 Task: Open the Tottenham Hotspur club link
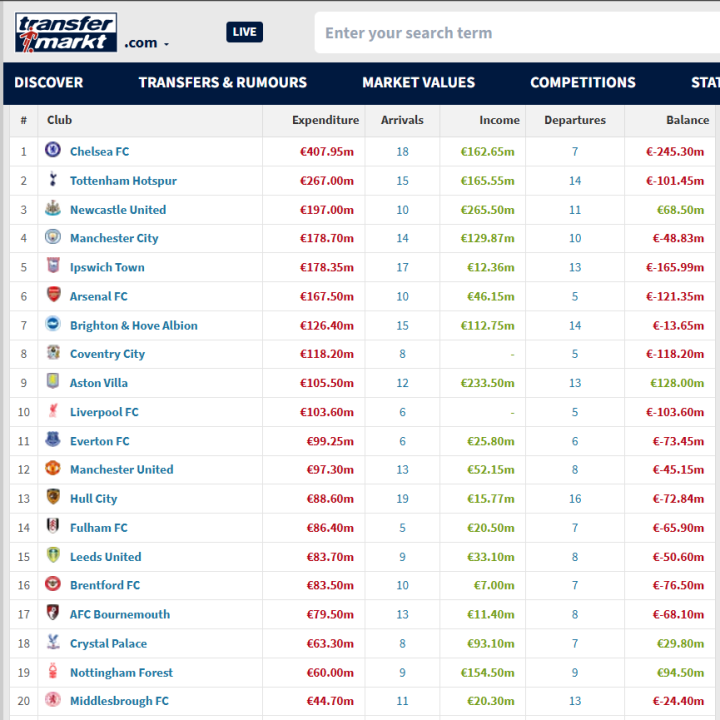pos(123,181)
